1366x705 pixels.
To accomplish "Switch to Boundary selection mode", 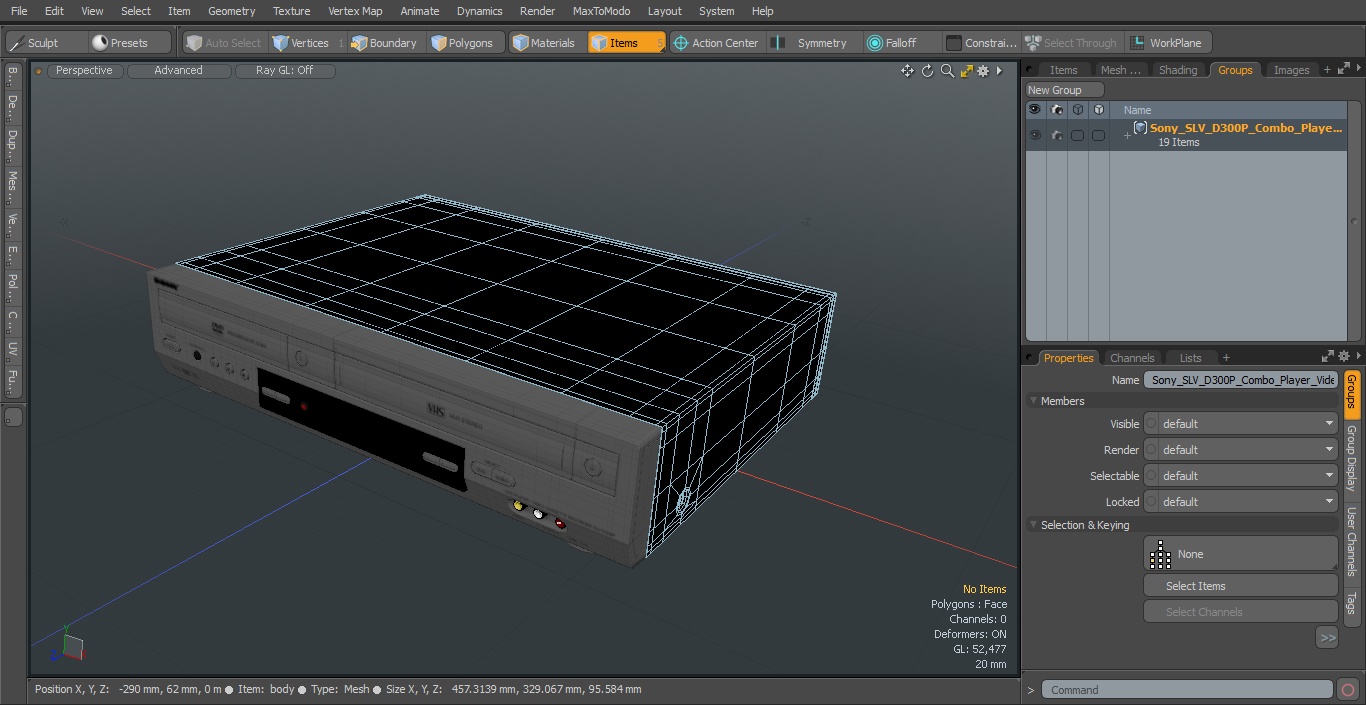I will coord(384,43).
